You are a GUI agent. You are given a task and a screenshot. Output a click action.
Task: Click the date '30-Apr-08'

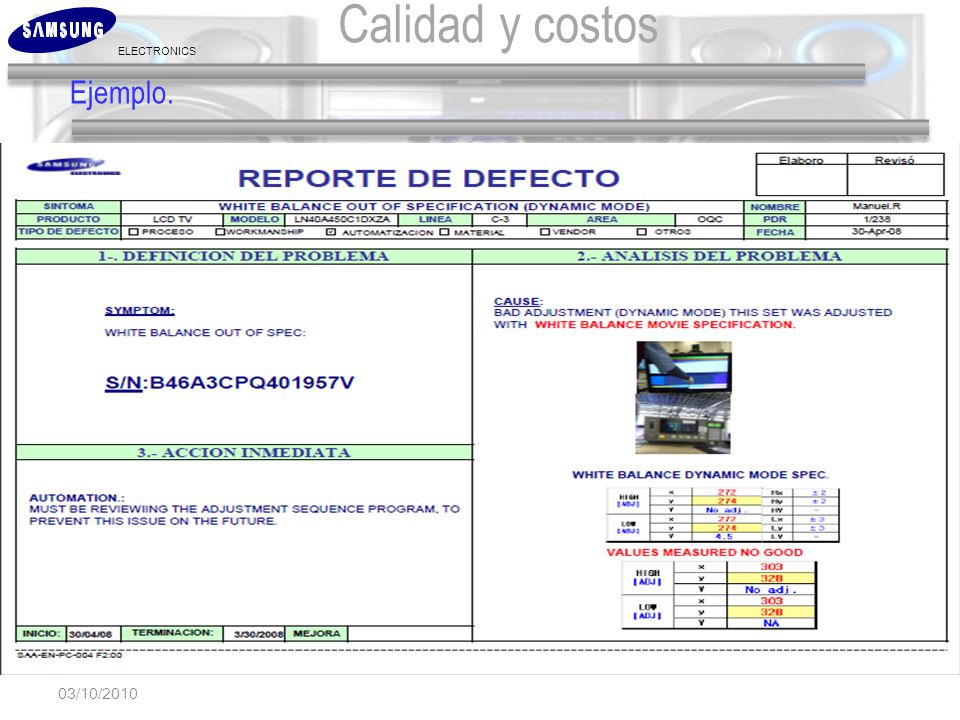876,231
